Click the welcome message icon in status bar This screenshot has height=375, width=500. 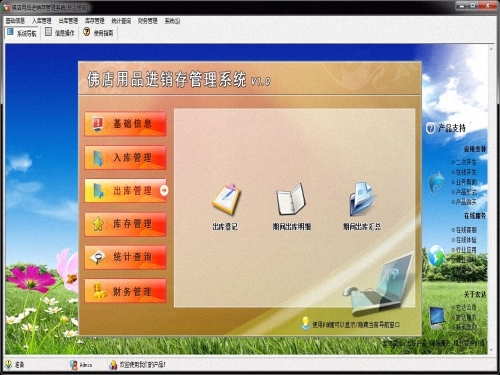pyautogui.click(x=113, y=365)
